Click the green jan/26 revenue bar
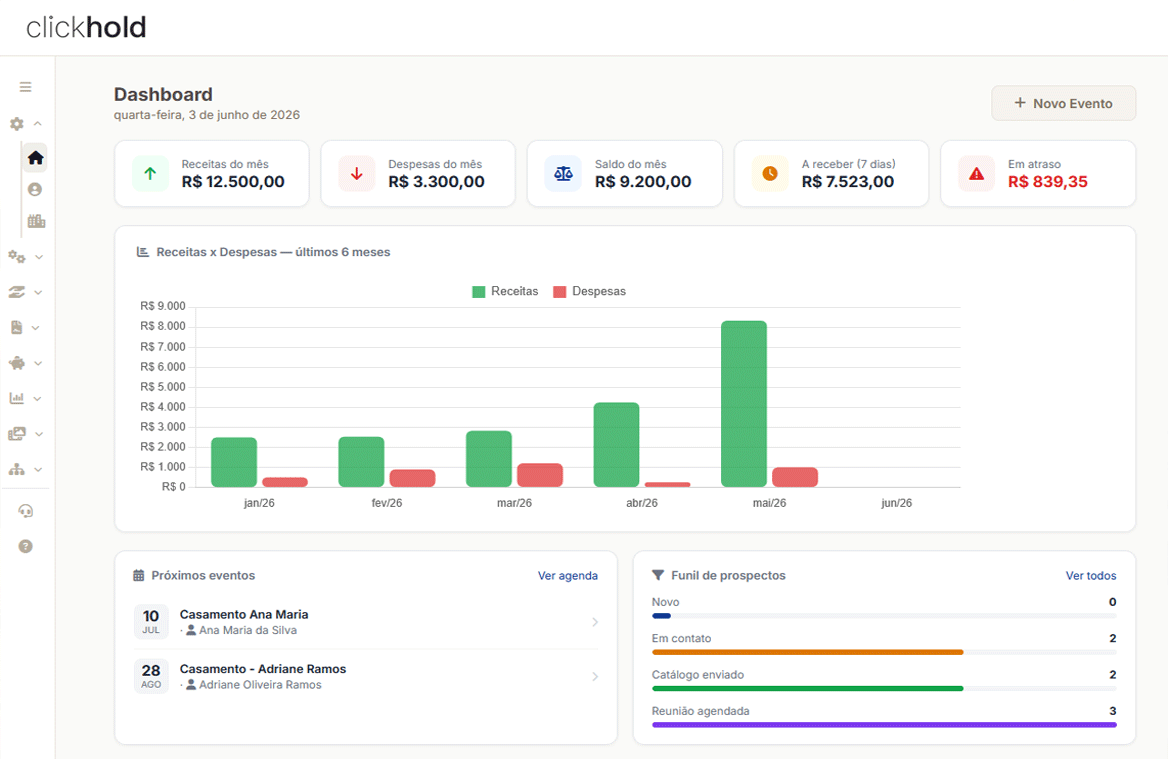The height and width of the screenshot is (759, 1168). coord(234,463)
